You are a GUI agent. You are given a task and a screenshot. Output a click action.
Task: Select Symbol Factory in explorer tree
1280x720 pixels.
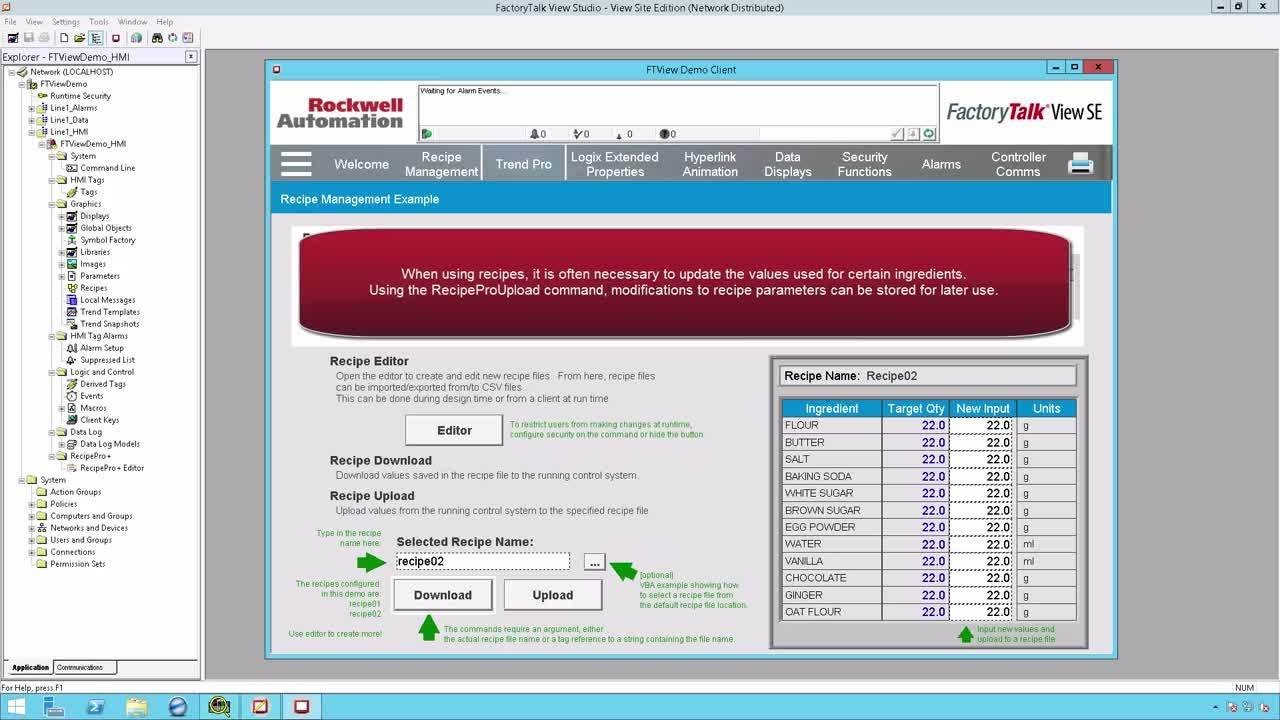pos(108,240)
